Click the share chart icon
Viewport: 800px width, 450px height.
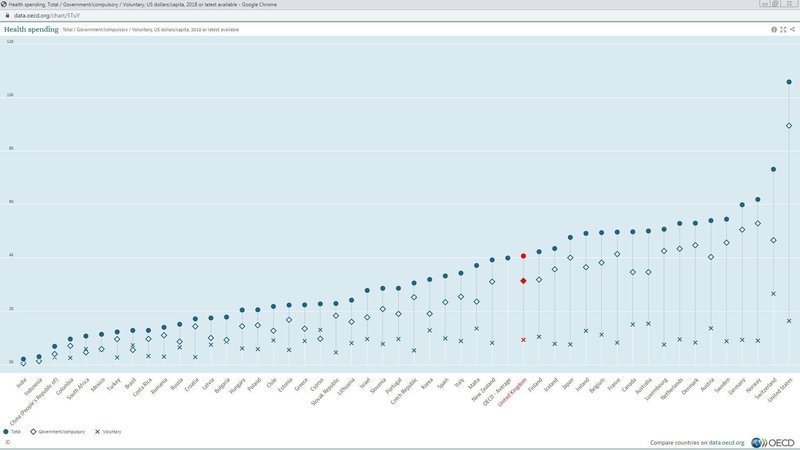tap(792, 30)
